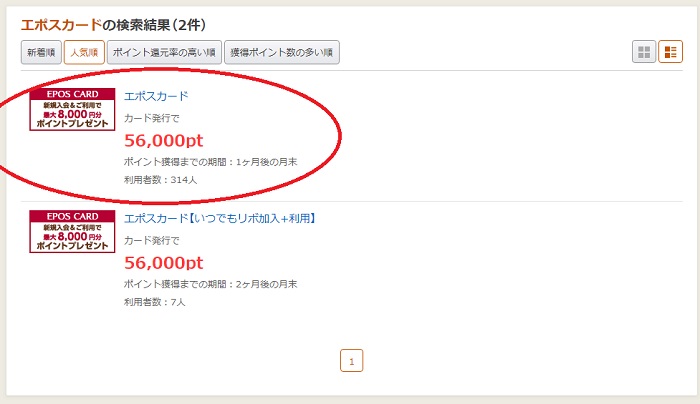Click the 利用者数：314人 text
The image size is (700, 404).
[160, 180]
